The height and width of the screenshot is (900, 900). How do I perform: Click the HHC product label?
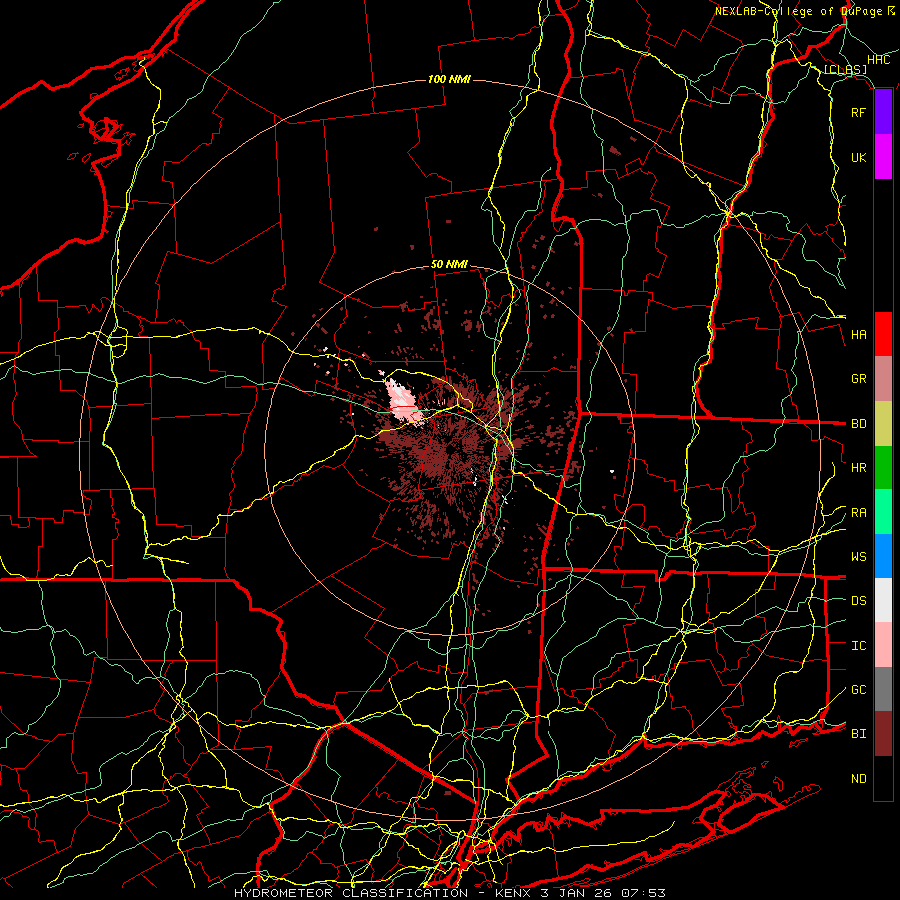[x=878, y=60]
